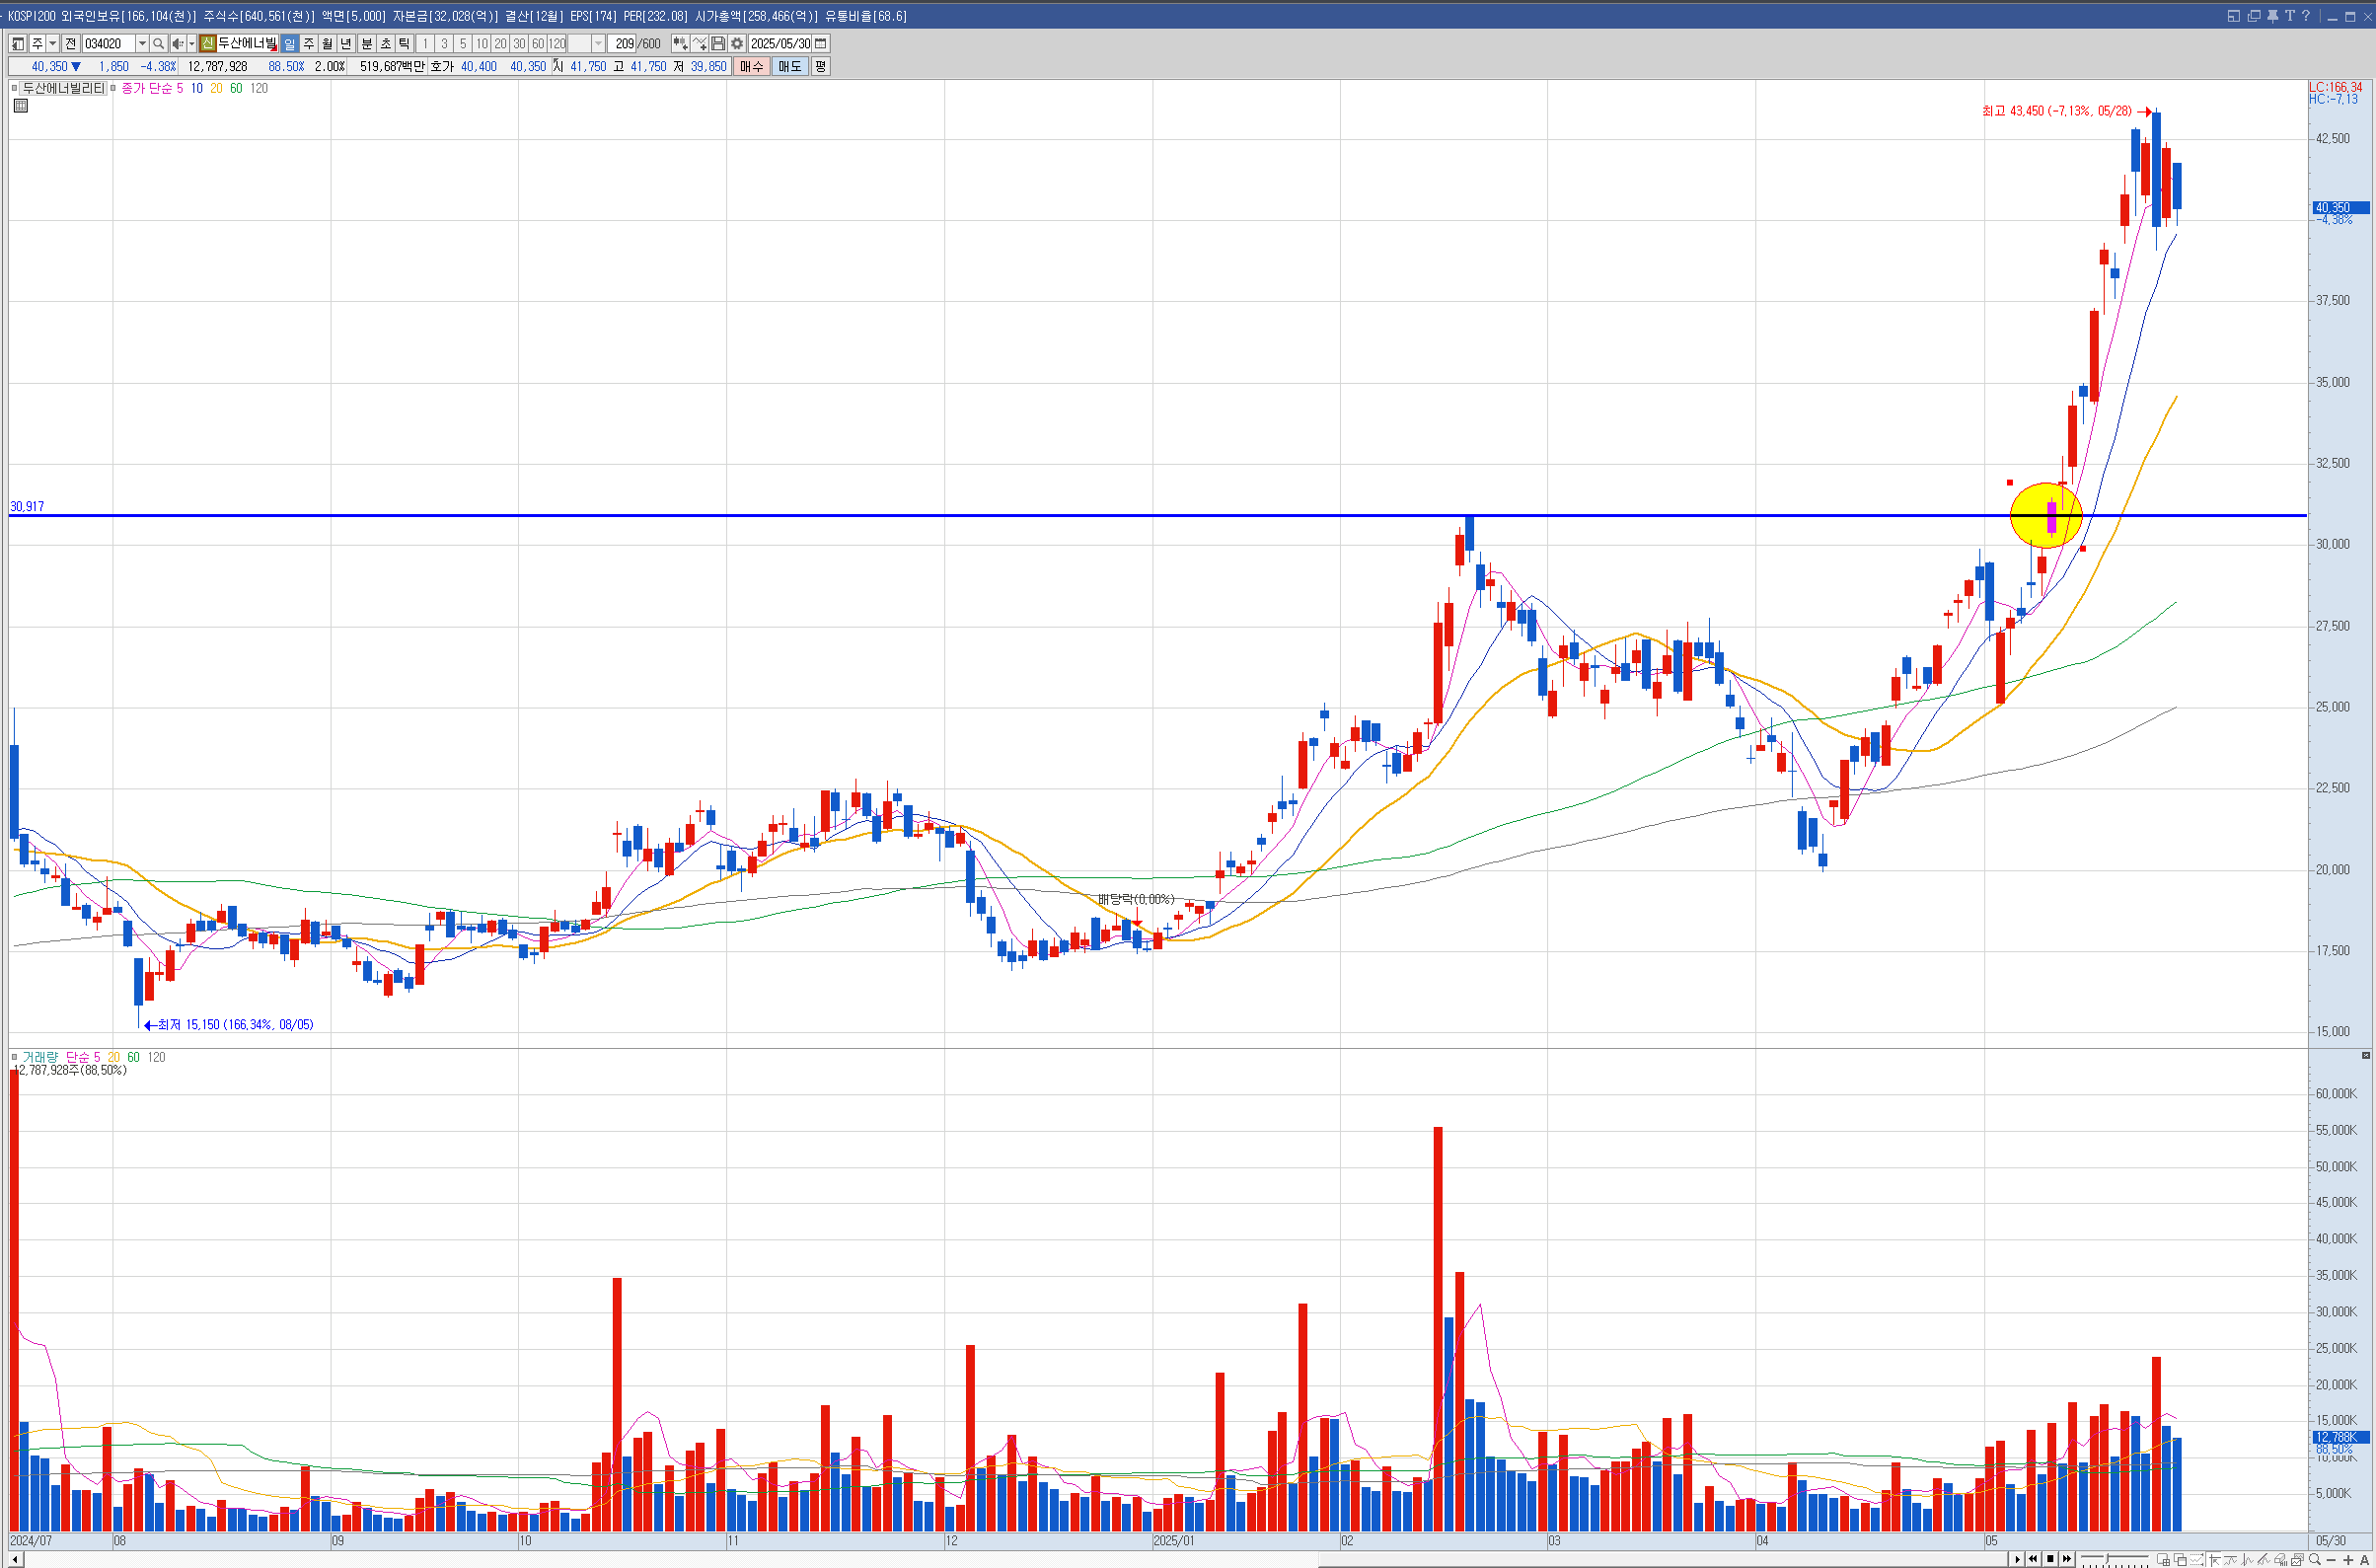The image size is (2376, 1568).
Task: Click the sound speaker icon
Action: coord(177,44)
